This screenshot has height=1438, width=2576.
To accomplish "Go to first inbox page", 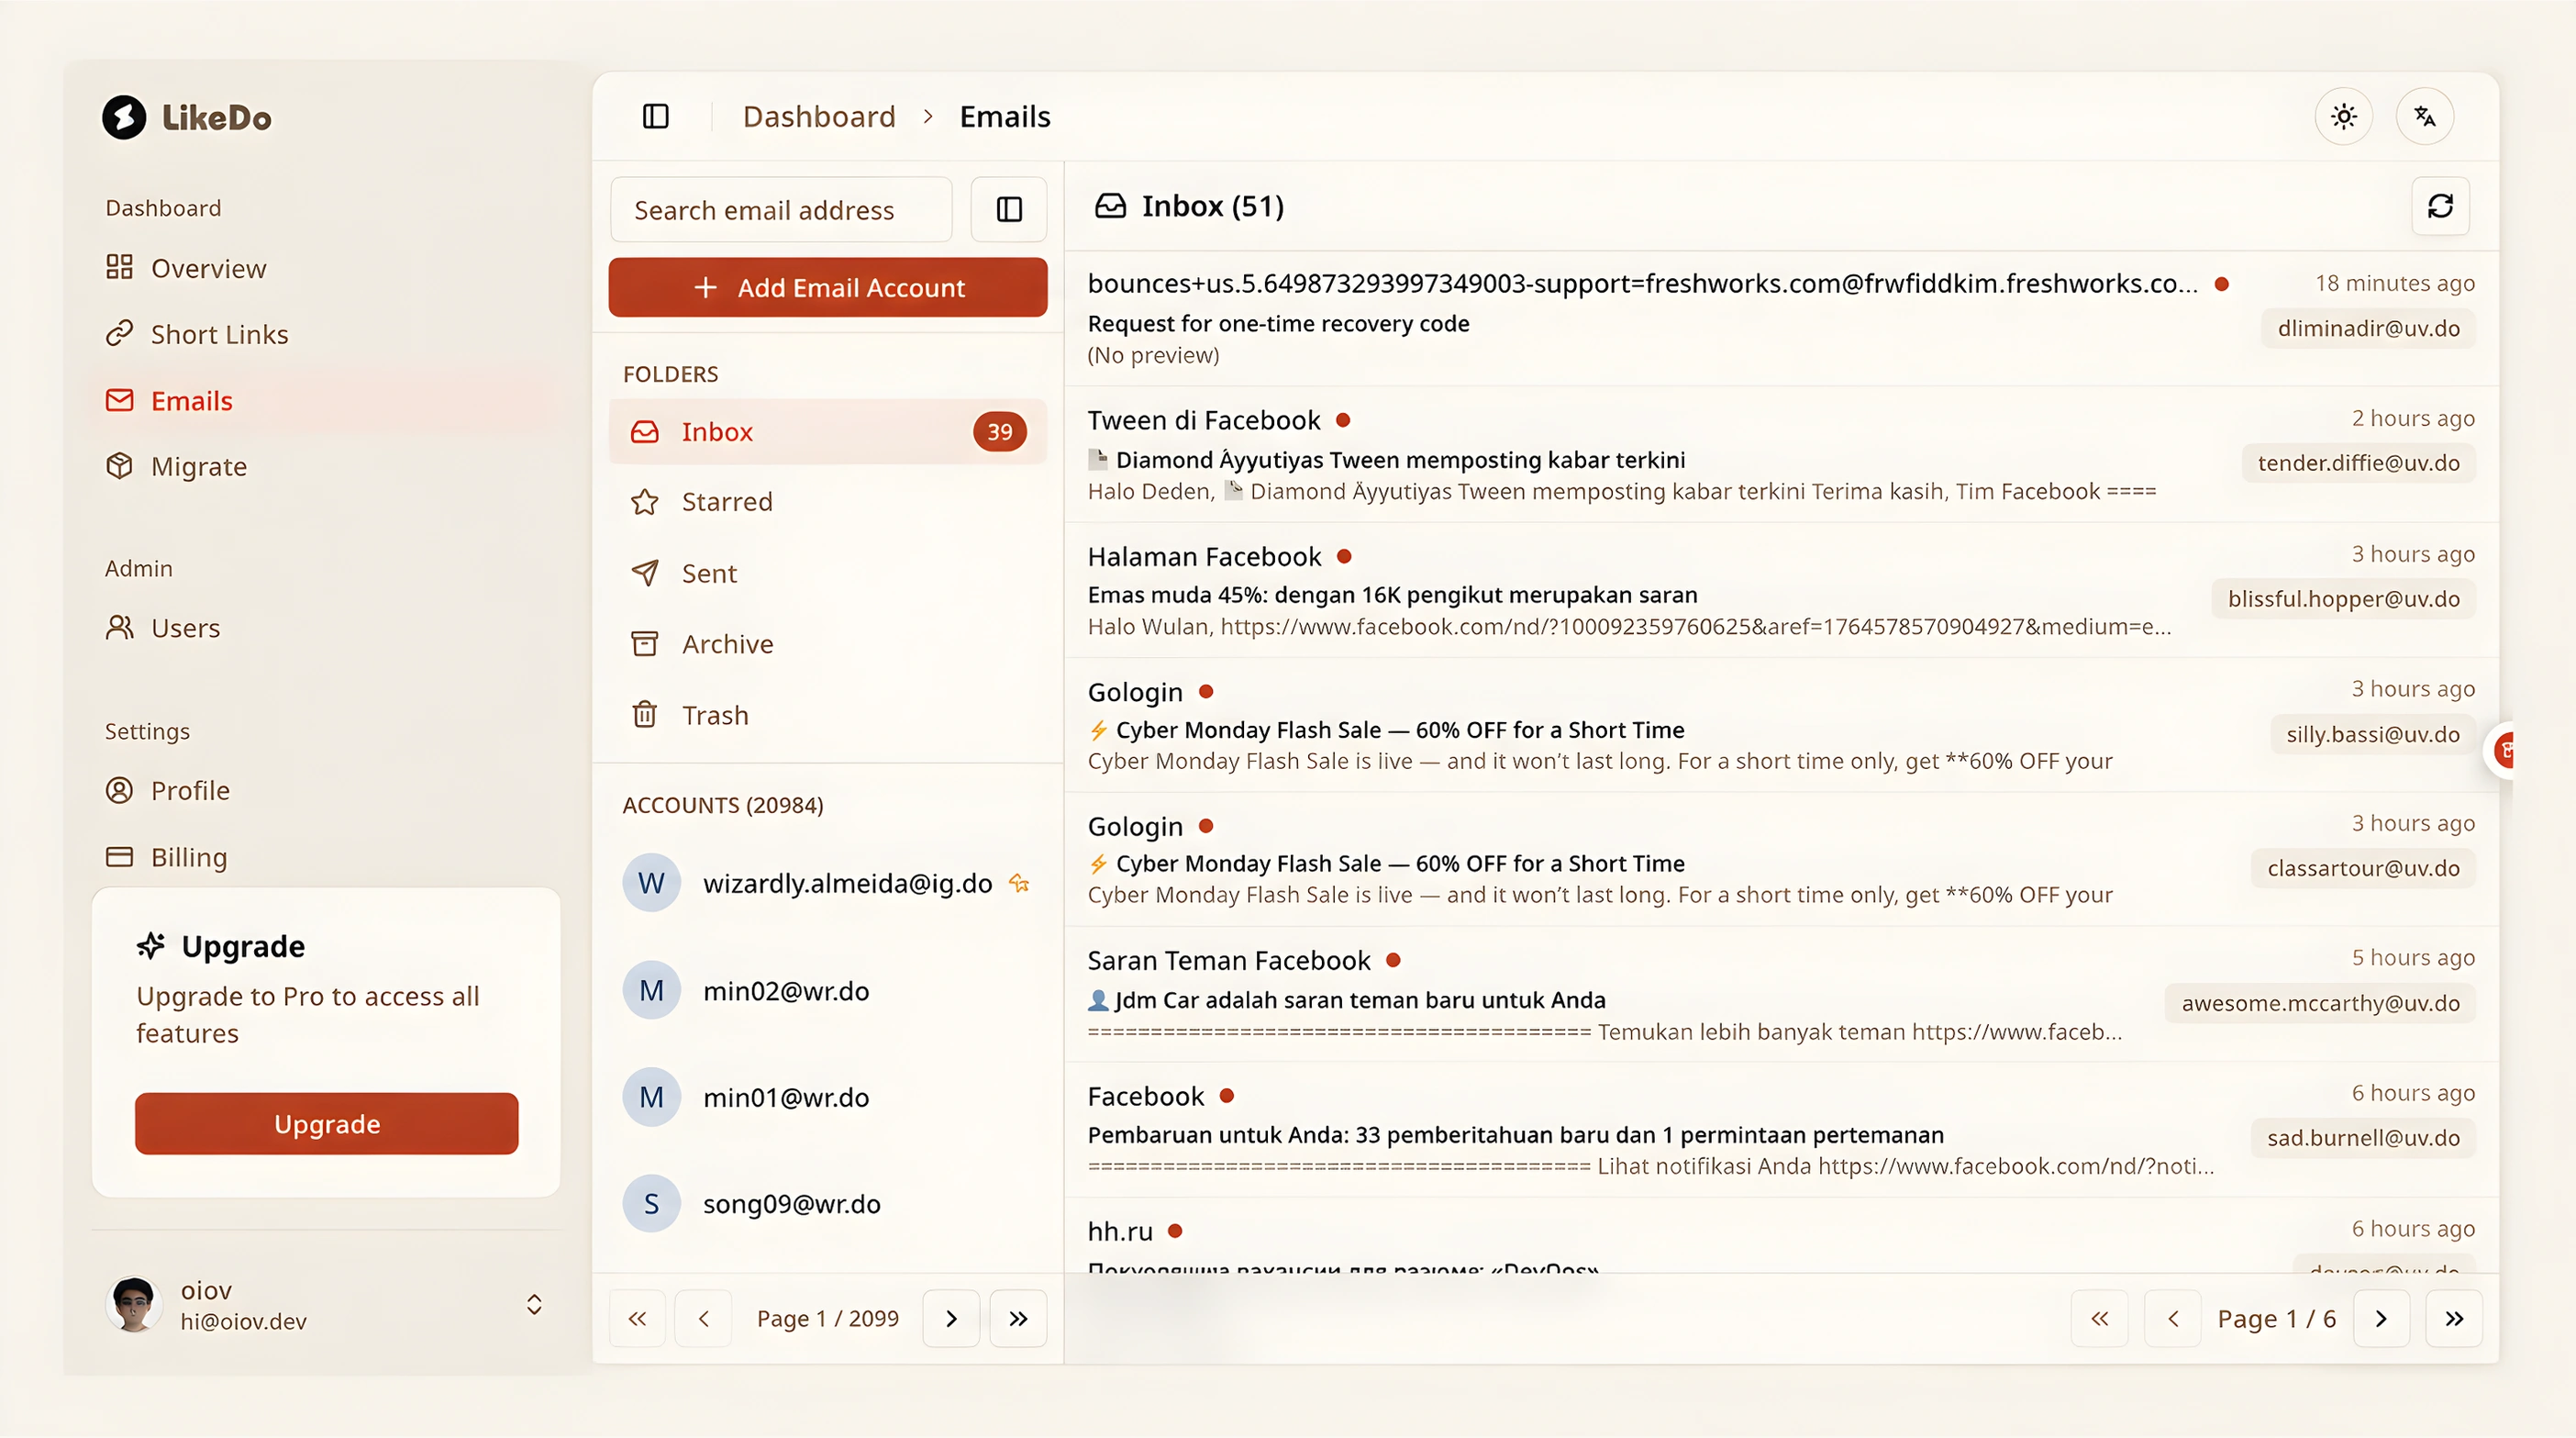I will point(2099,1318).
